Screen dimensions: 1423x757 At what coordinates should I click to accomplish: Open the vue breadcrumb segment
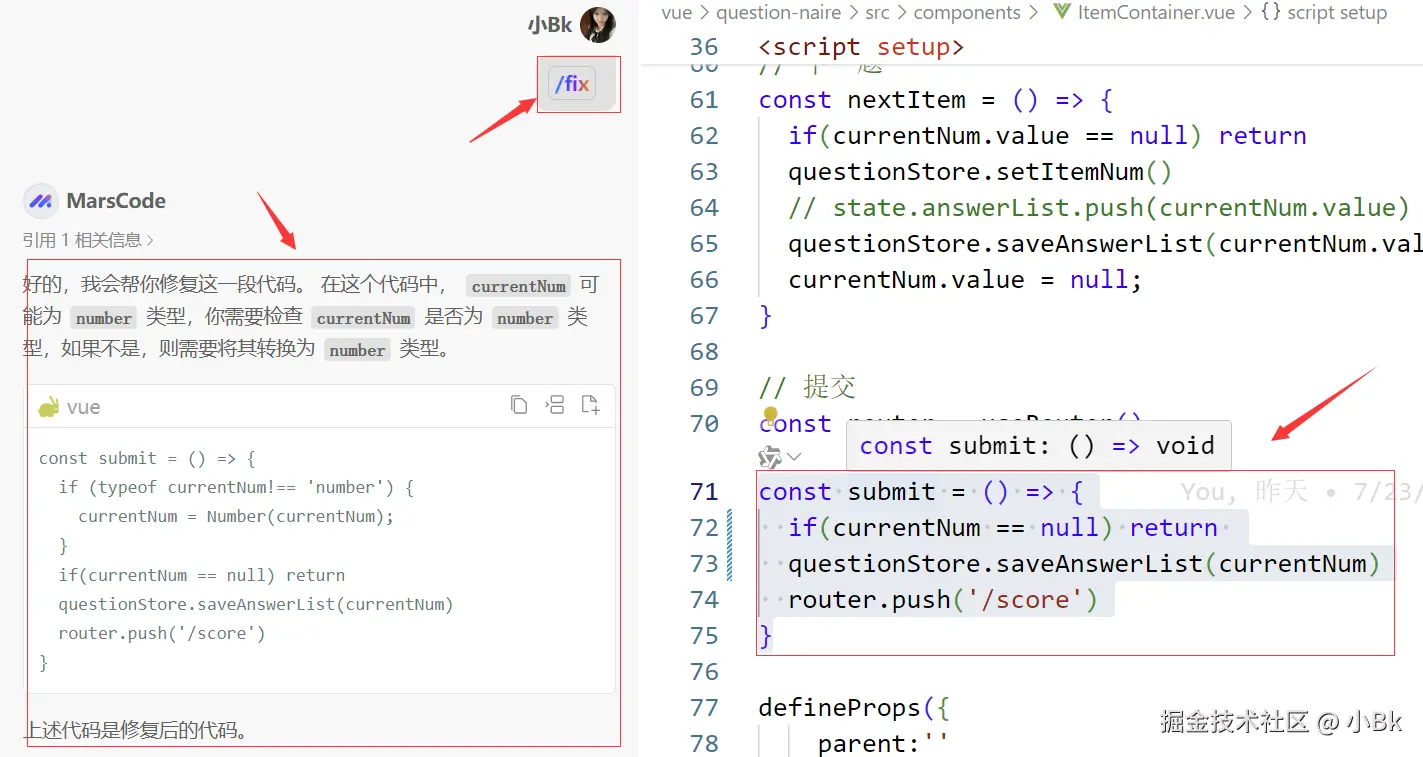(x=677, y=13)
